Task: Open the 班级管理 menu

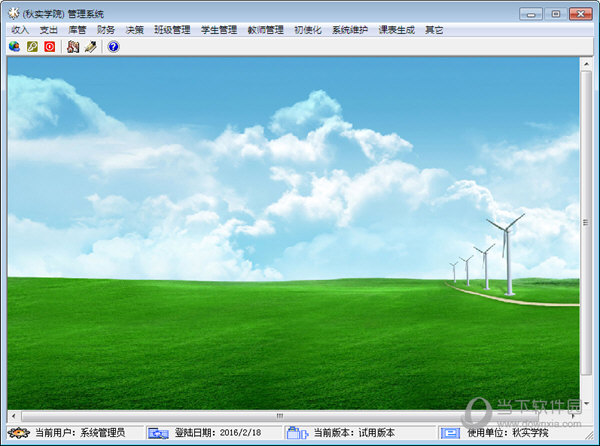Action: pos(172,30)
